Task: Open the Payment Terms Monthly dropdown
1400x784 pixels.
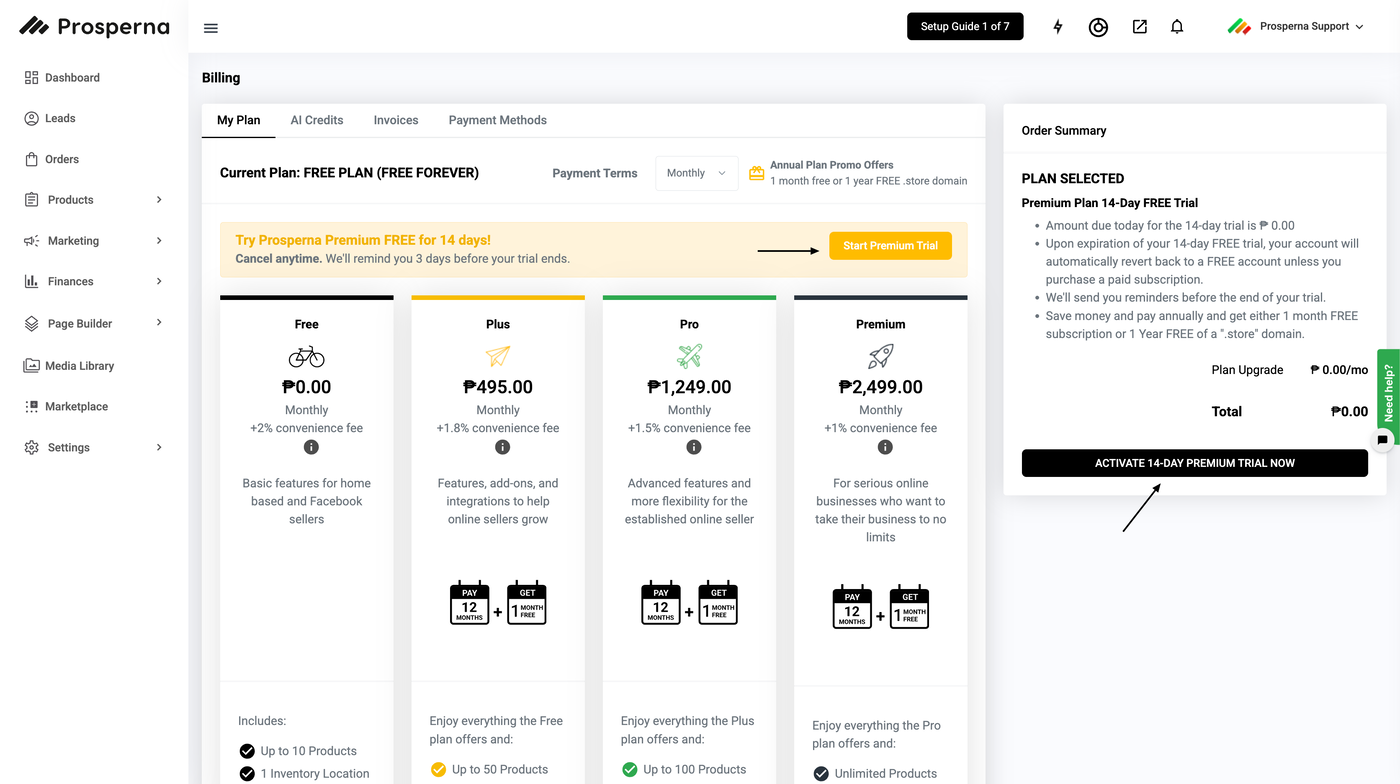Action: pos(696,173)
